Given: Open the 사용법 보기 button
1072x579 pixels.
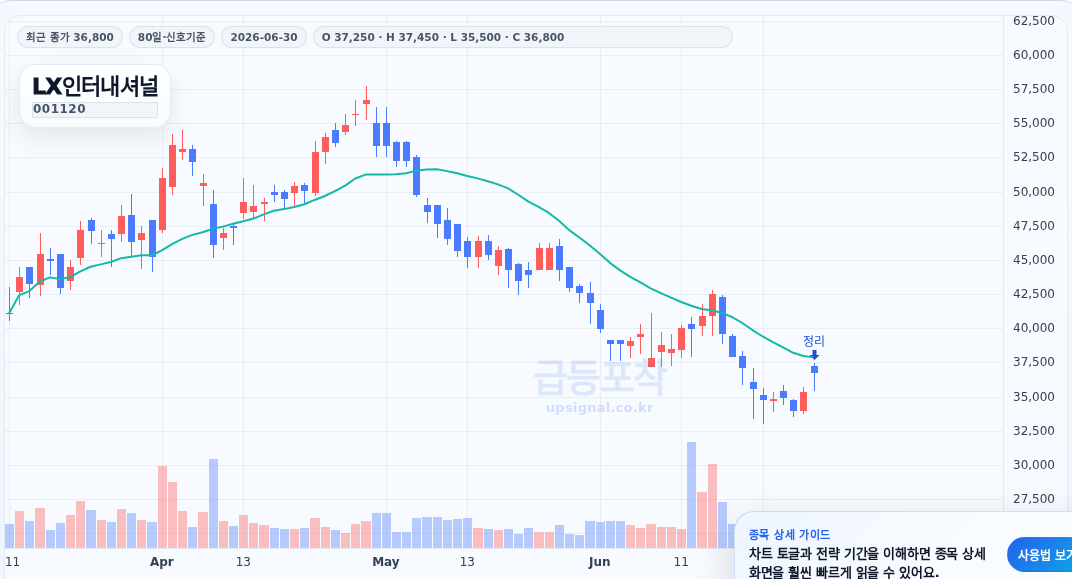Looking at the screenshot, I should 1041,555.
